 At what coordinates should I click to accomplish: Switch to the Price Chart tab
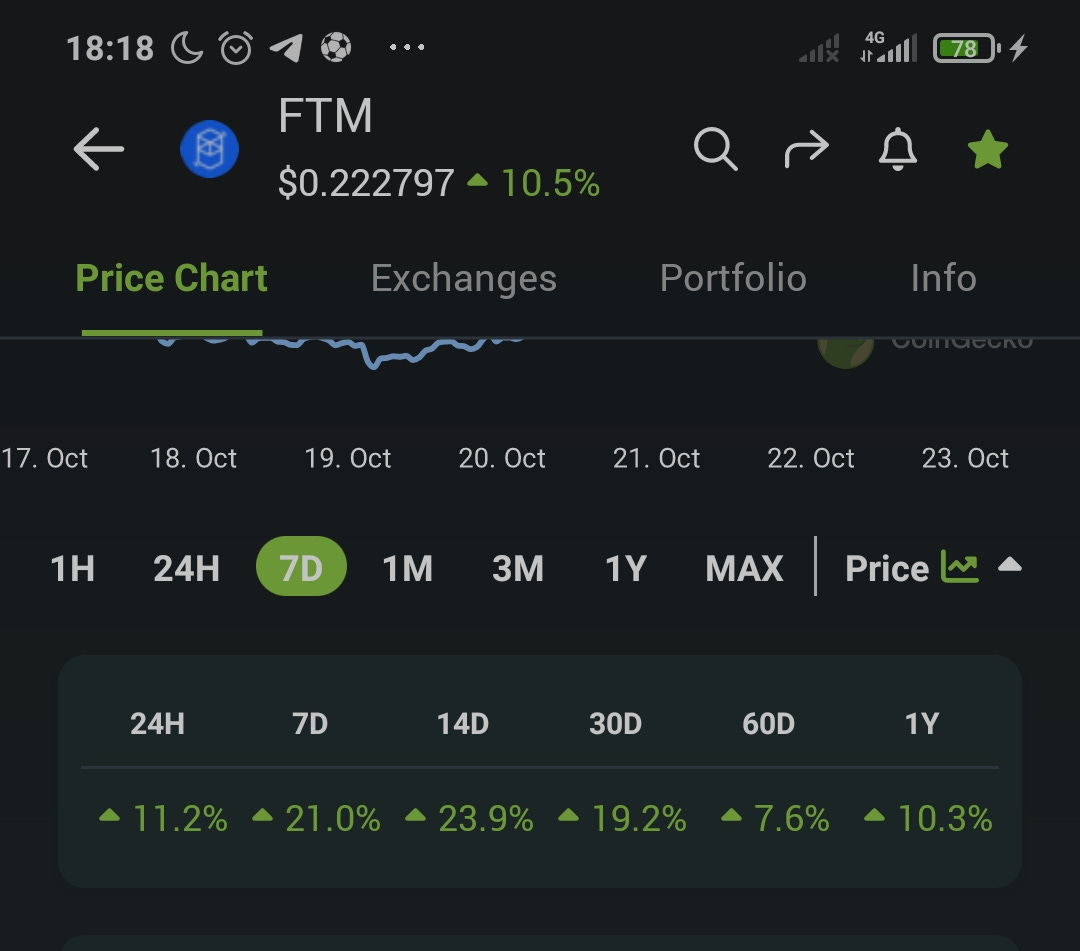point(172,278)
